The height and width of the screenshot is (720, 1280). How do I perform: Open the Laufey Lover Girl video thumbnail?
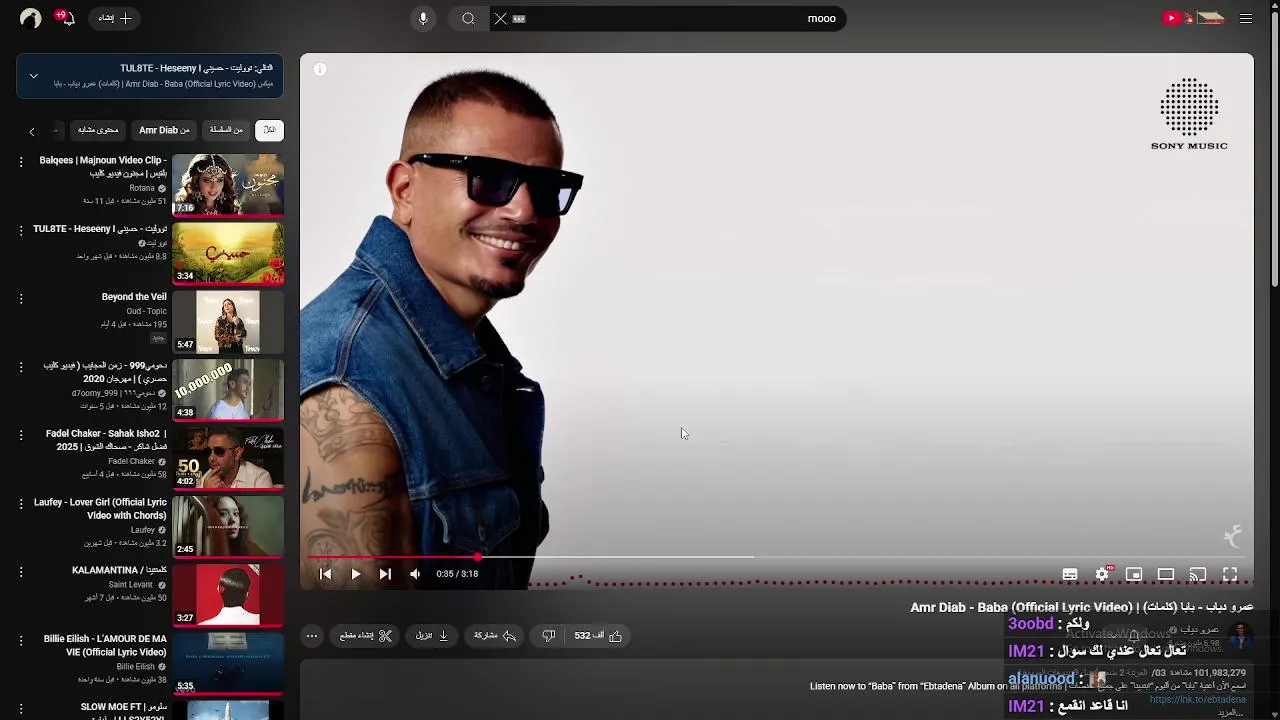click(x=228, y=527)
